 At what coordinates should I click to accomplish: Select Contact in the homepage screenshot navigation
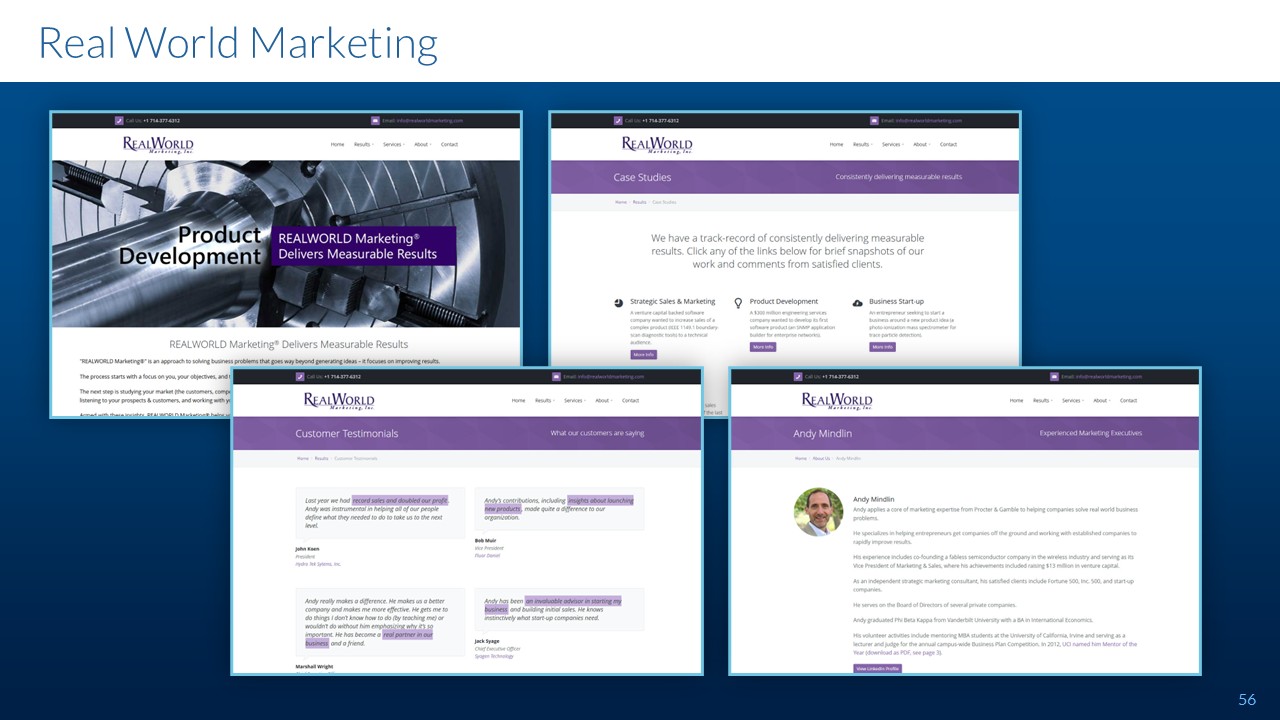449,144
